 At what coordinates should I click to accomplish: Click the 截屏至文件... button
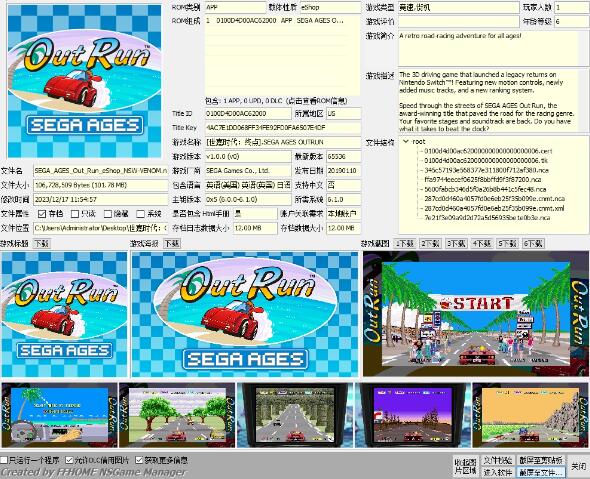(541, 472)
